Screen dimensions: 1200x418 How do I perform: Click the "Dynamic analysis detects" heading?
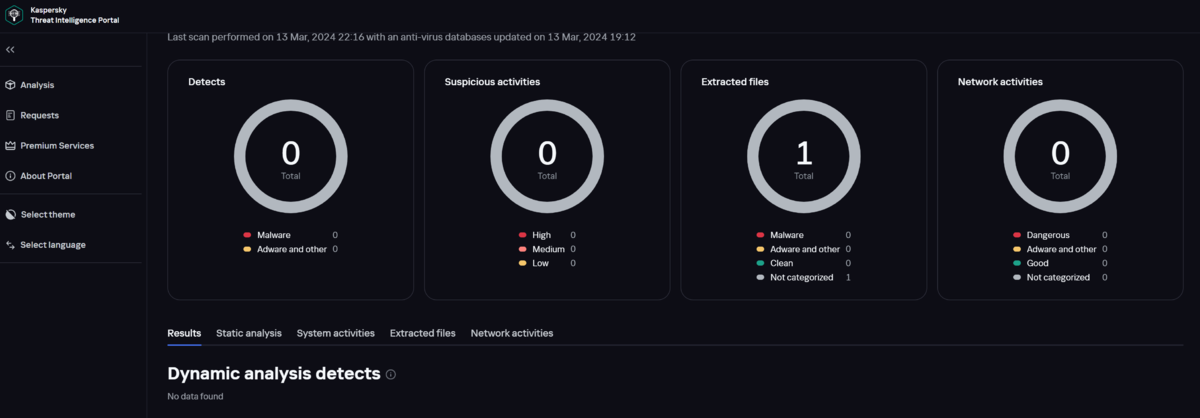click(274, 374)
